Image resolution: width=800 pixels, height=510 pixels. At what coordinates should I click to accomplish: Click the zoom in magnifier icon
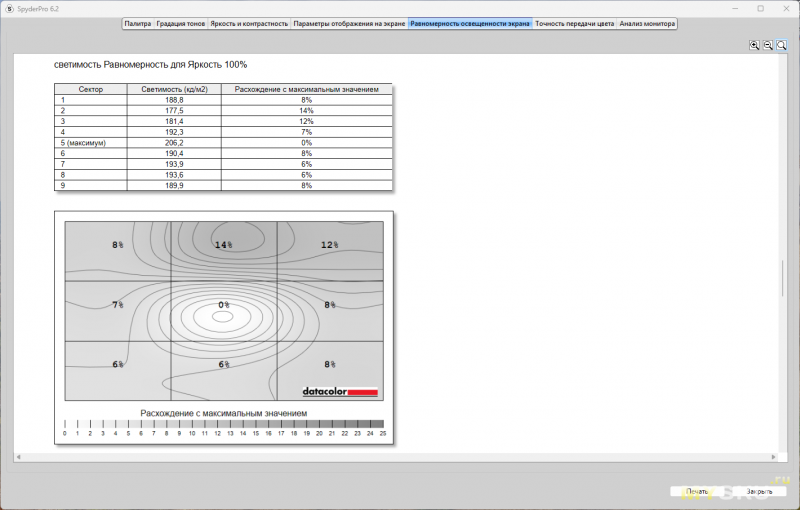754,45
